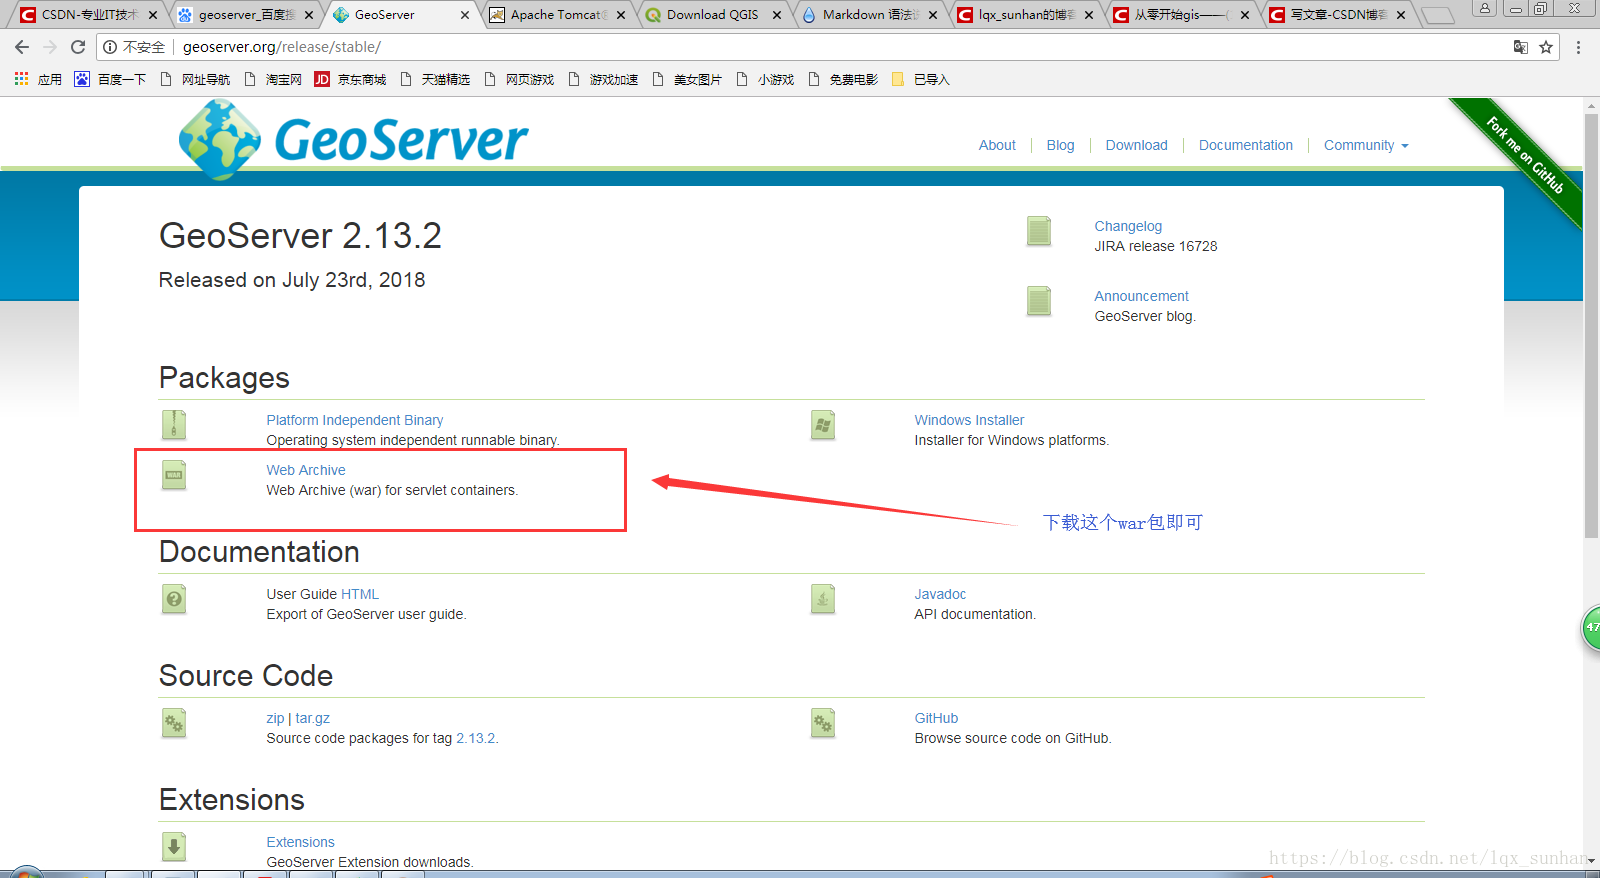Click the translate page icon in address bar
Screen dimensions: 1600x878
pyautogui.click(x=1521, y=47)
